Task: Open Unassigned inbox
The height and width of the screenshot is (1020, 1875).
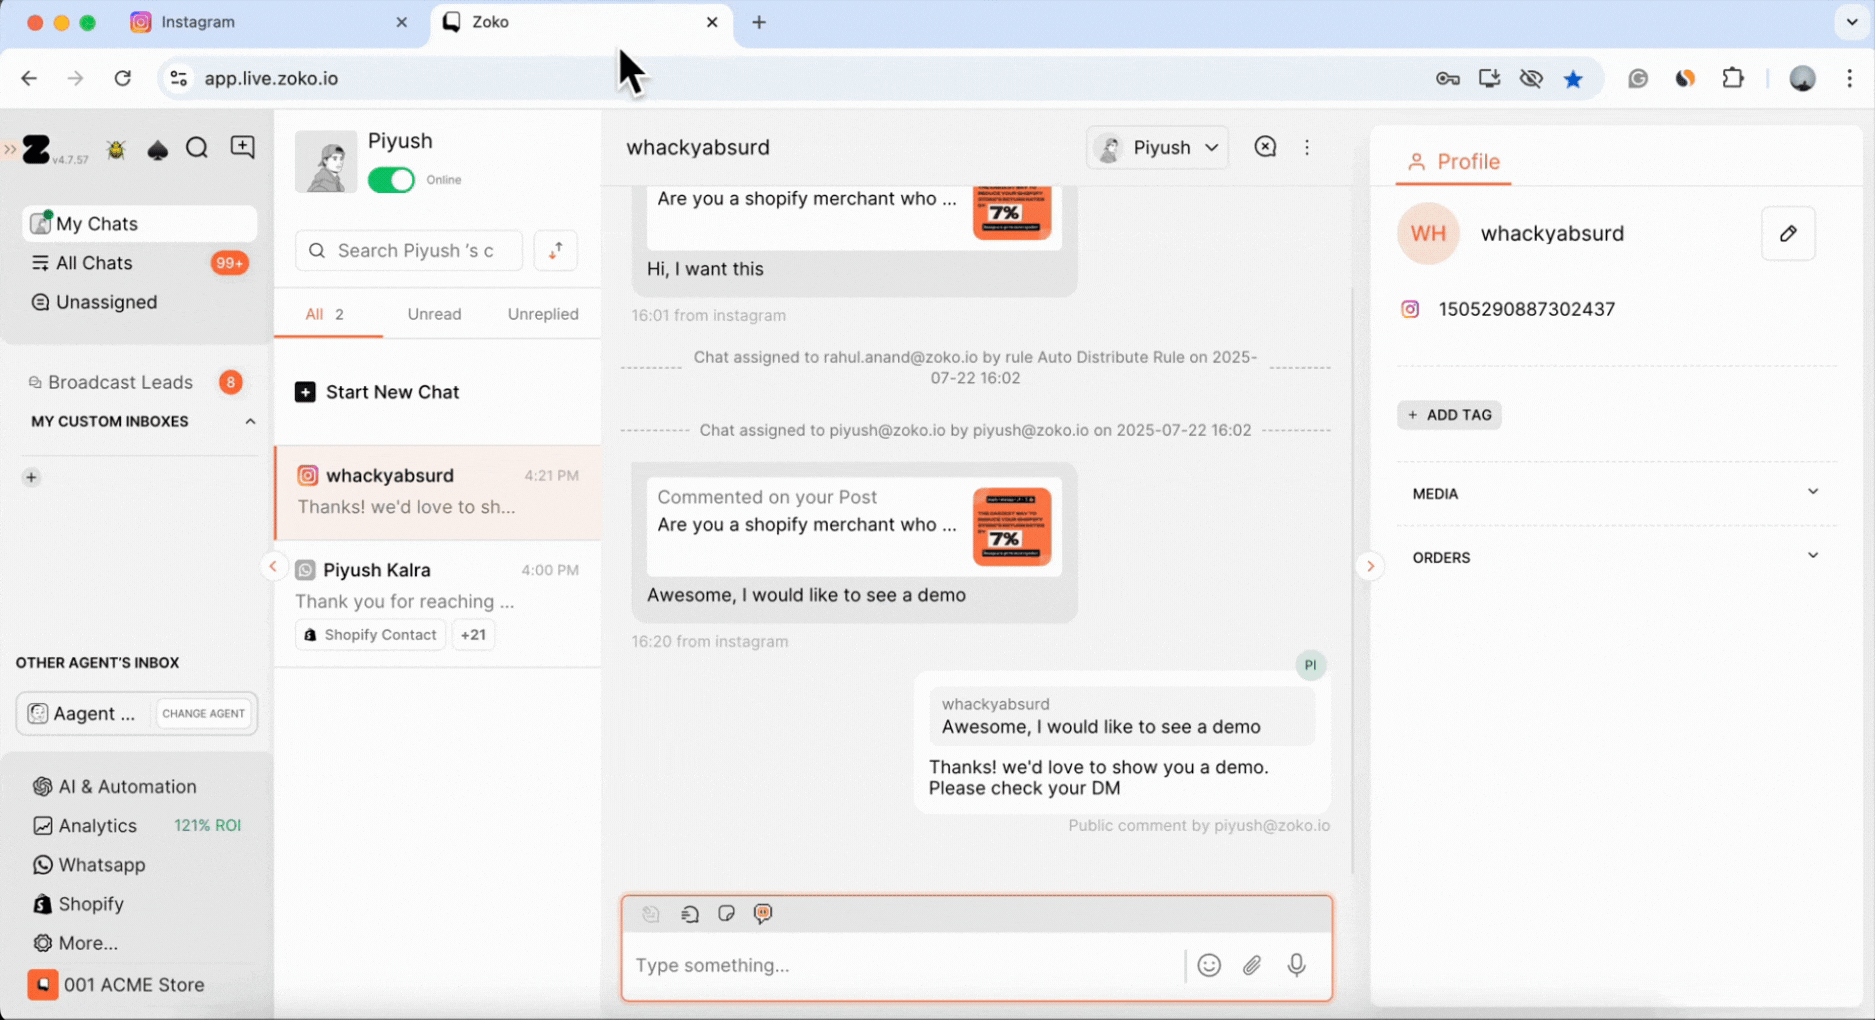Action: [x=139, y=302]
